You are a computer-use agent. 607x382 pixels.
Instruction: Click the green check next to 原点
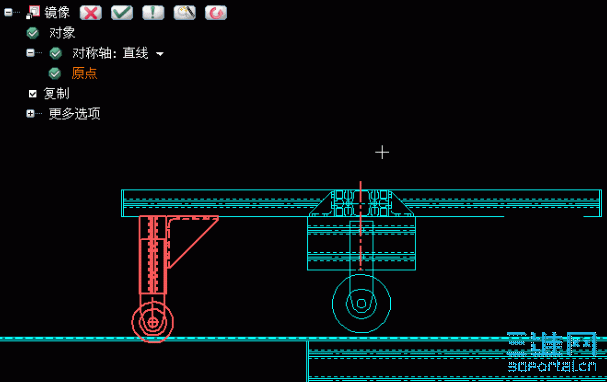[55, 73]
